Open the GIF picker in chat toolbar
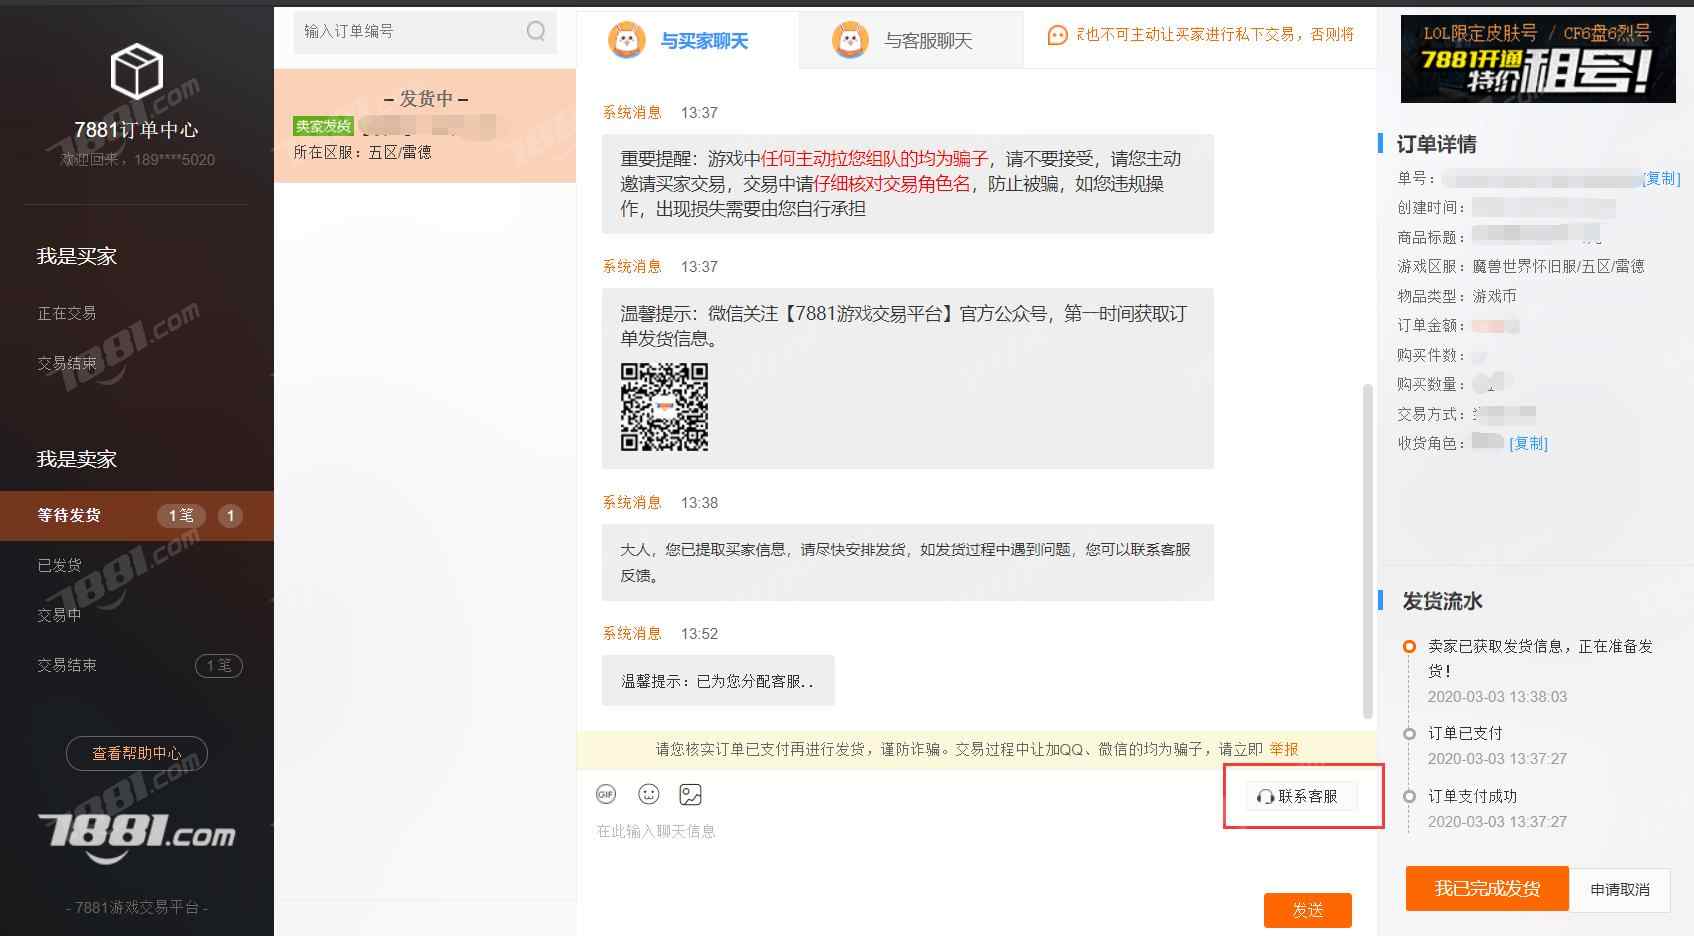This screenshot has width=1694, height=936. tap(606, 794)
